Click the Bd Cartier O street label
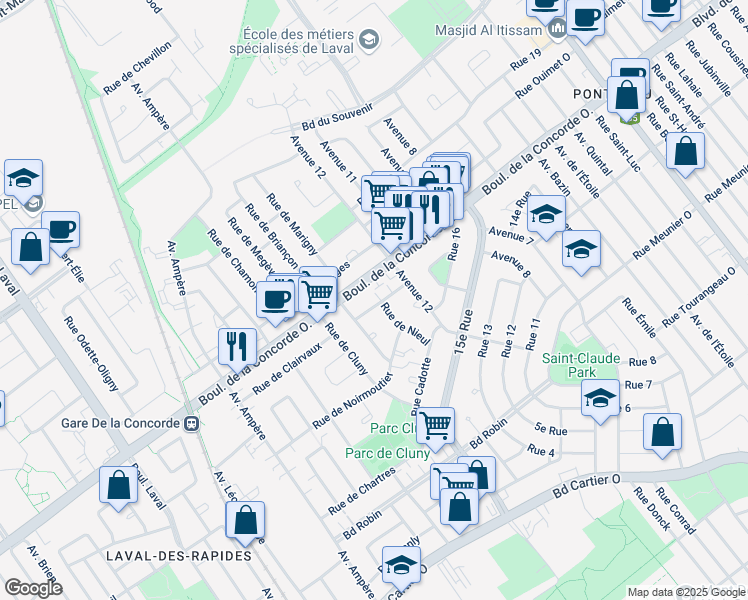Image resolution: width=748 pixels, height=600 pixels. pos(587,486)
